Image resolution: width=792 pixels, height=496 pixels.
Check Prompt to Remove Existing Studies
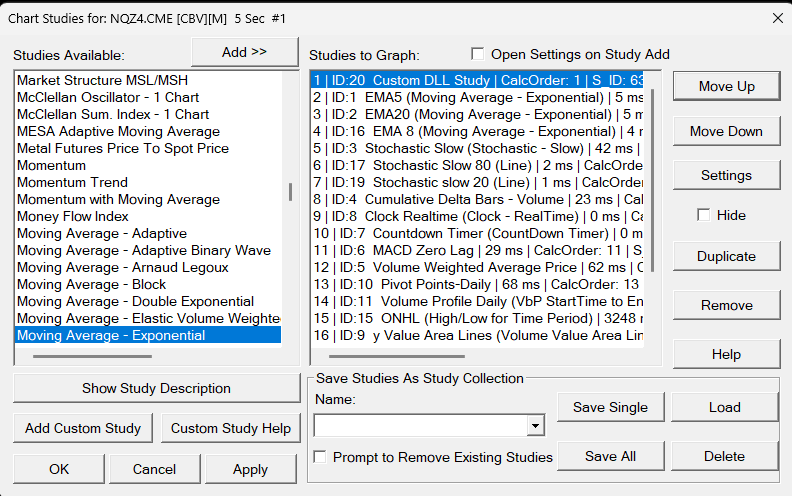click(x=320, y=457)
